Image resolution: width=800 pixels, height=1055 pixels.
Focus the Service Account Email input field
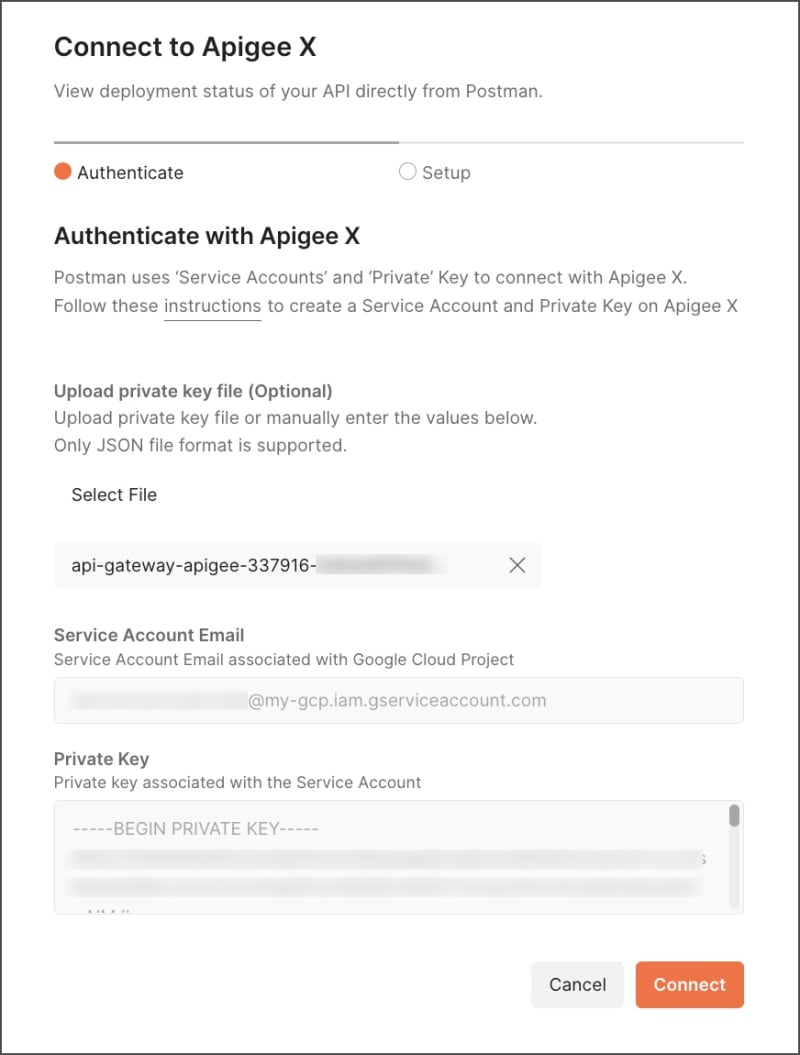pyautogui.click(x=398, y=700)
